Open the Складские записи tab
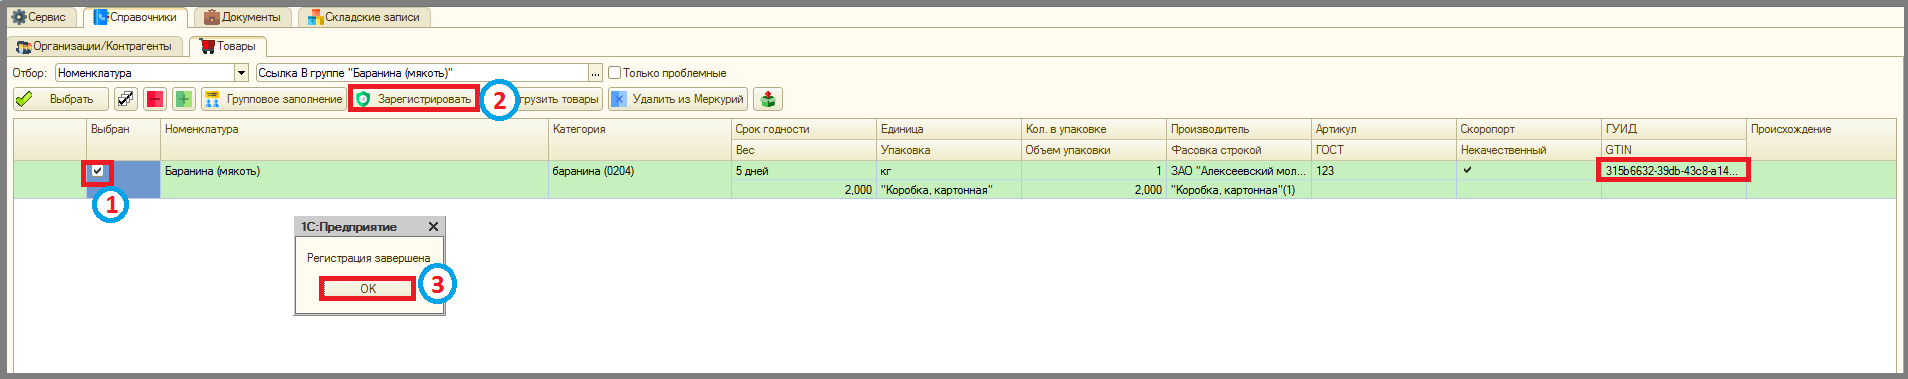This screenshot has height=379, width=1908. (364, 17)
